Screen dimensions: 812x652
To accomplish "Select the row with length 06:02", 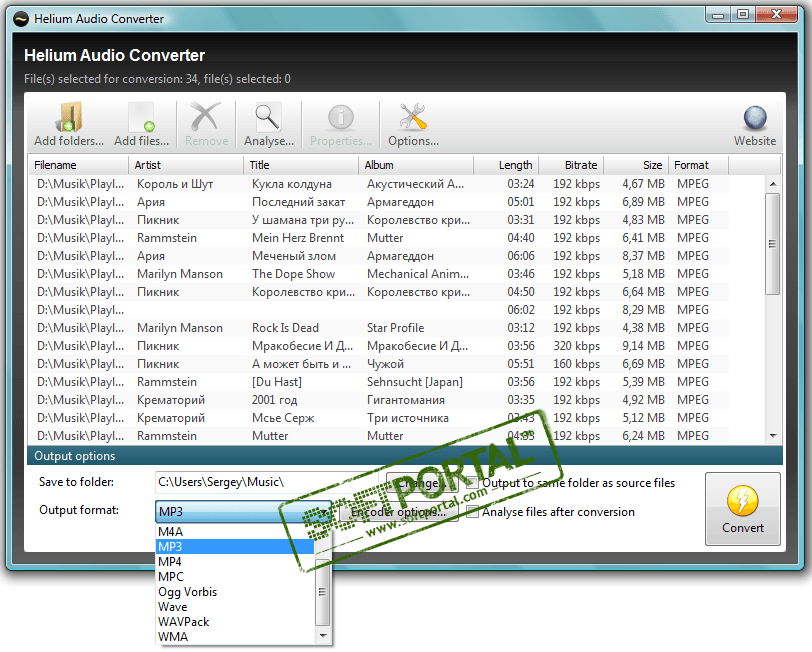I will [378, 310].
